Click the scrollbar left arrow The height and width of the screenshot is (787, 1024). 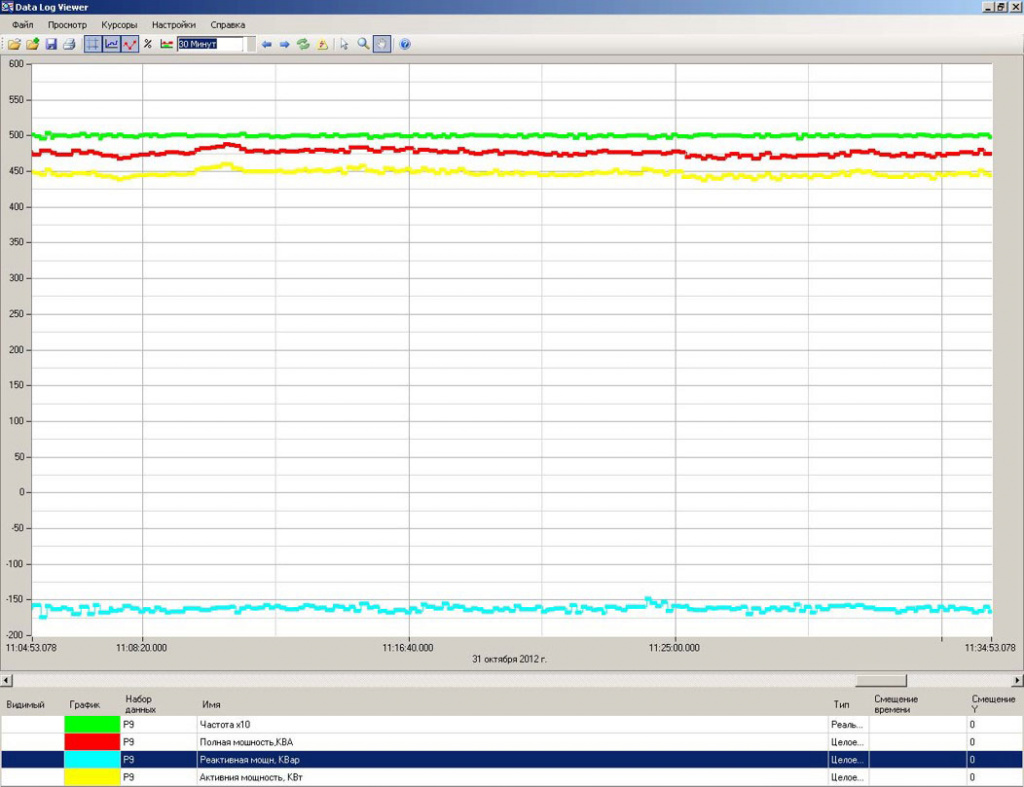tap(6, 681)
